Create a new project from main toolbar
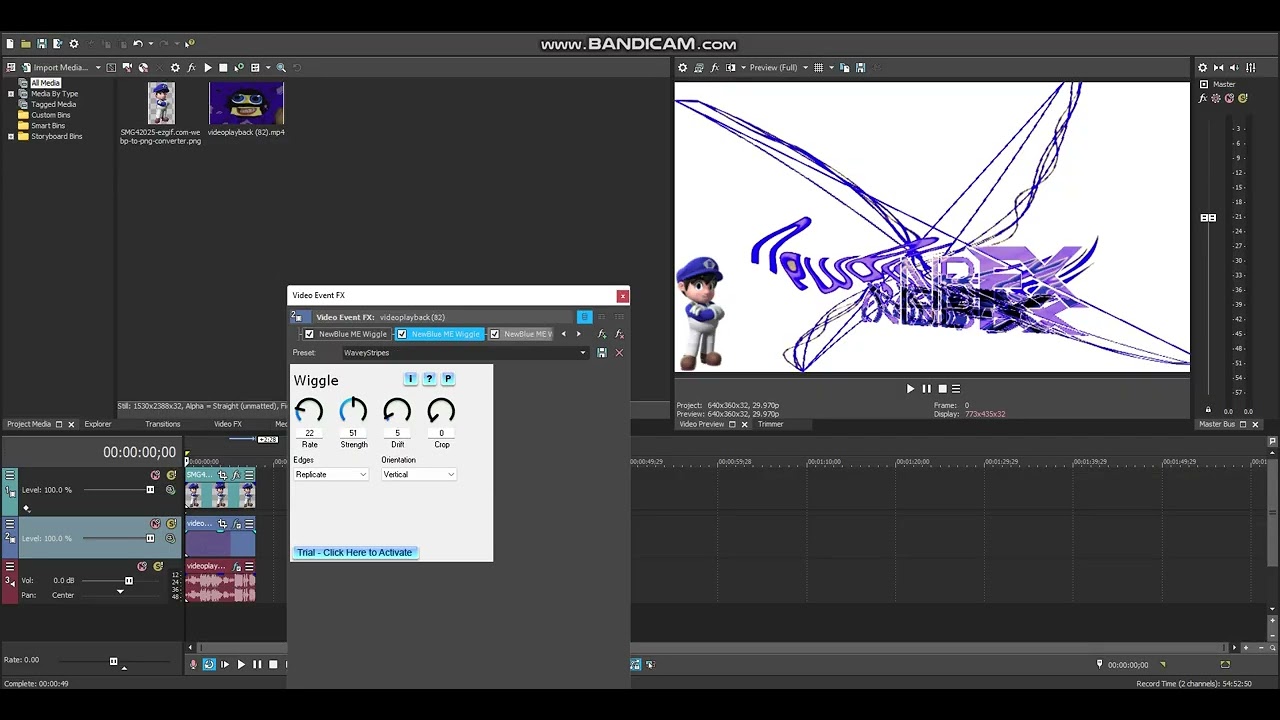Screen dimensions: 1280x720 pyautogui.click(x=10, y=44)
